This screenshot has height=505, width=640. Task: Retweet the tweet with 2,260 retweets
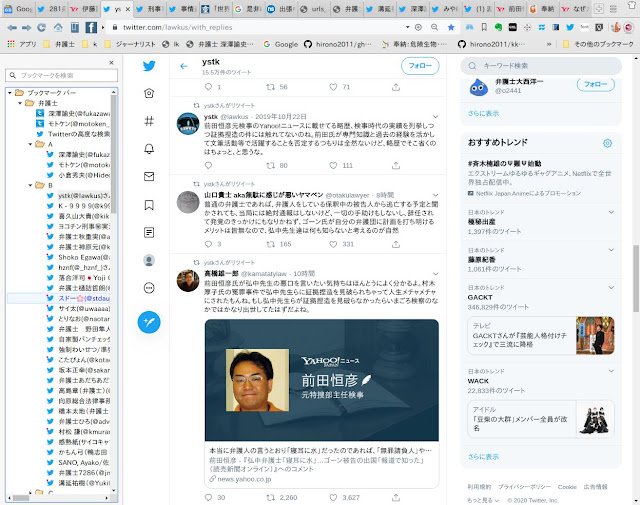(x=270, y=497)
